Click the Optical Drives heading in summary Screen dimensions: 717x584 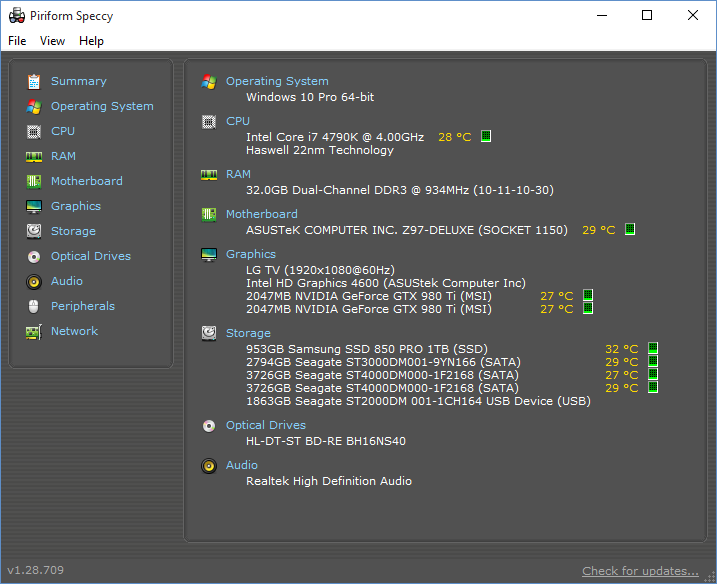pyautogui.click(x=266, y=425)
